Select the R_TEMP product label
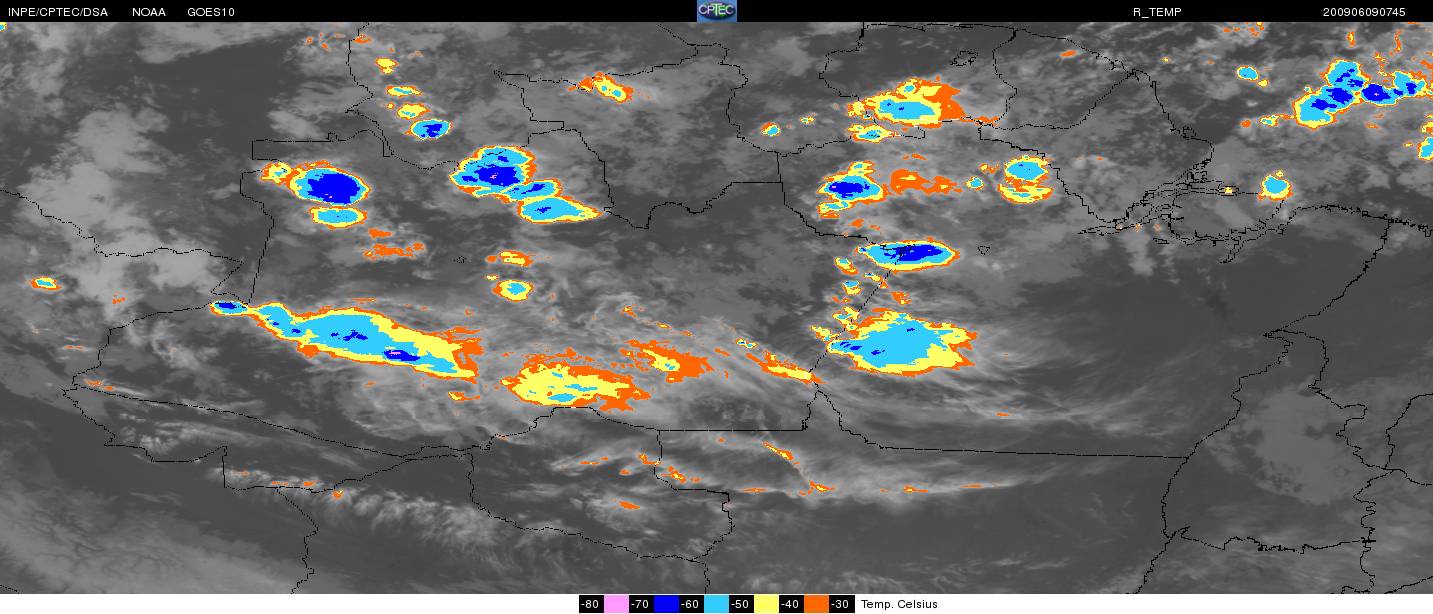 point(1157,12)
